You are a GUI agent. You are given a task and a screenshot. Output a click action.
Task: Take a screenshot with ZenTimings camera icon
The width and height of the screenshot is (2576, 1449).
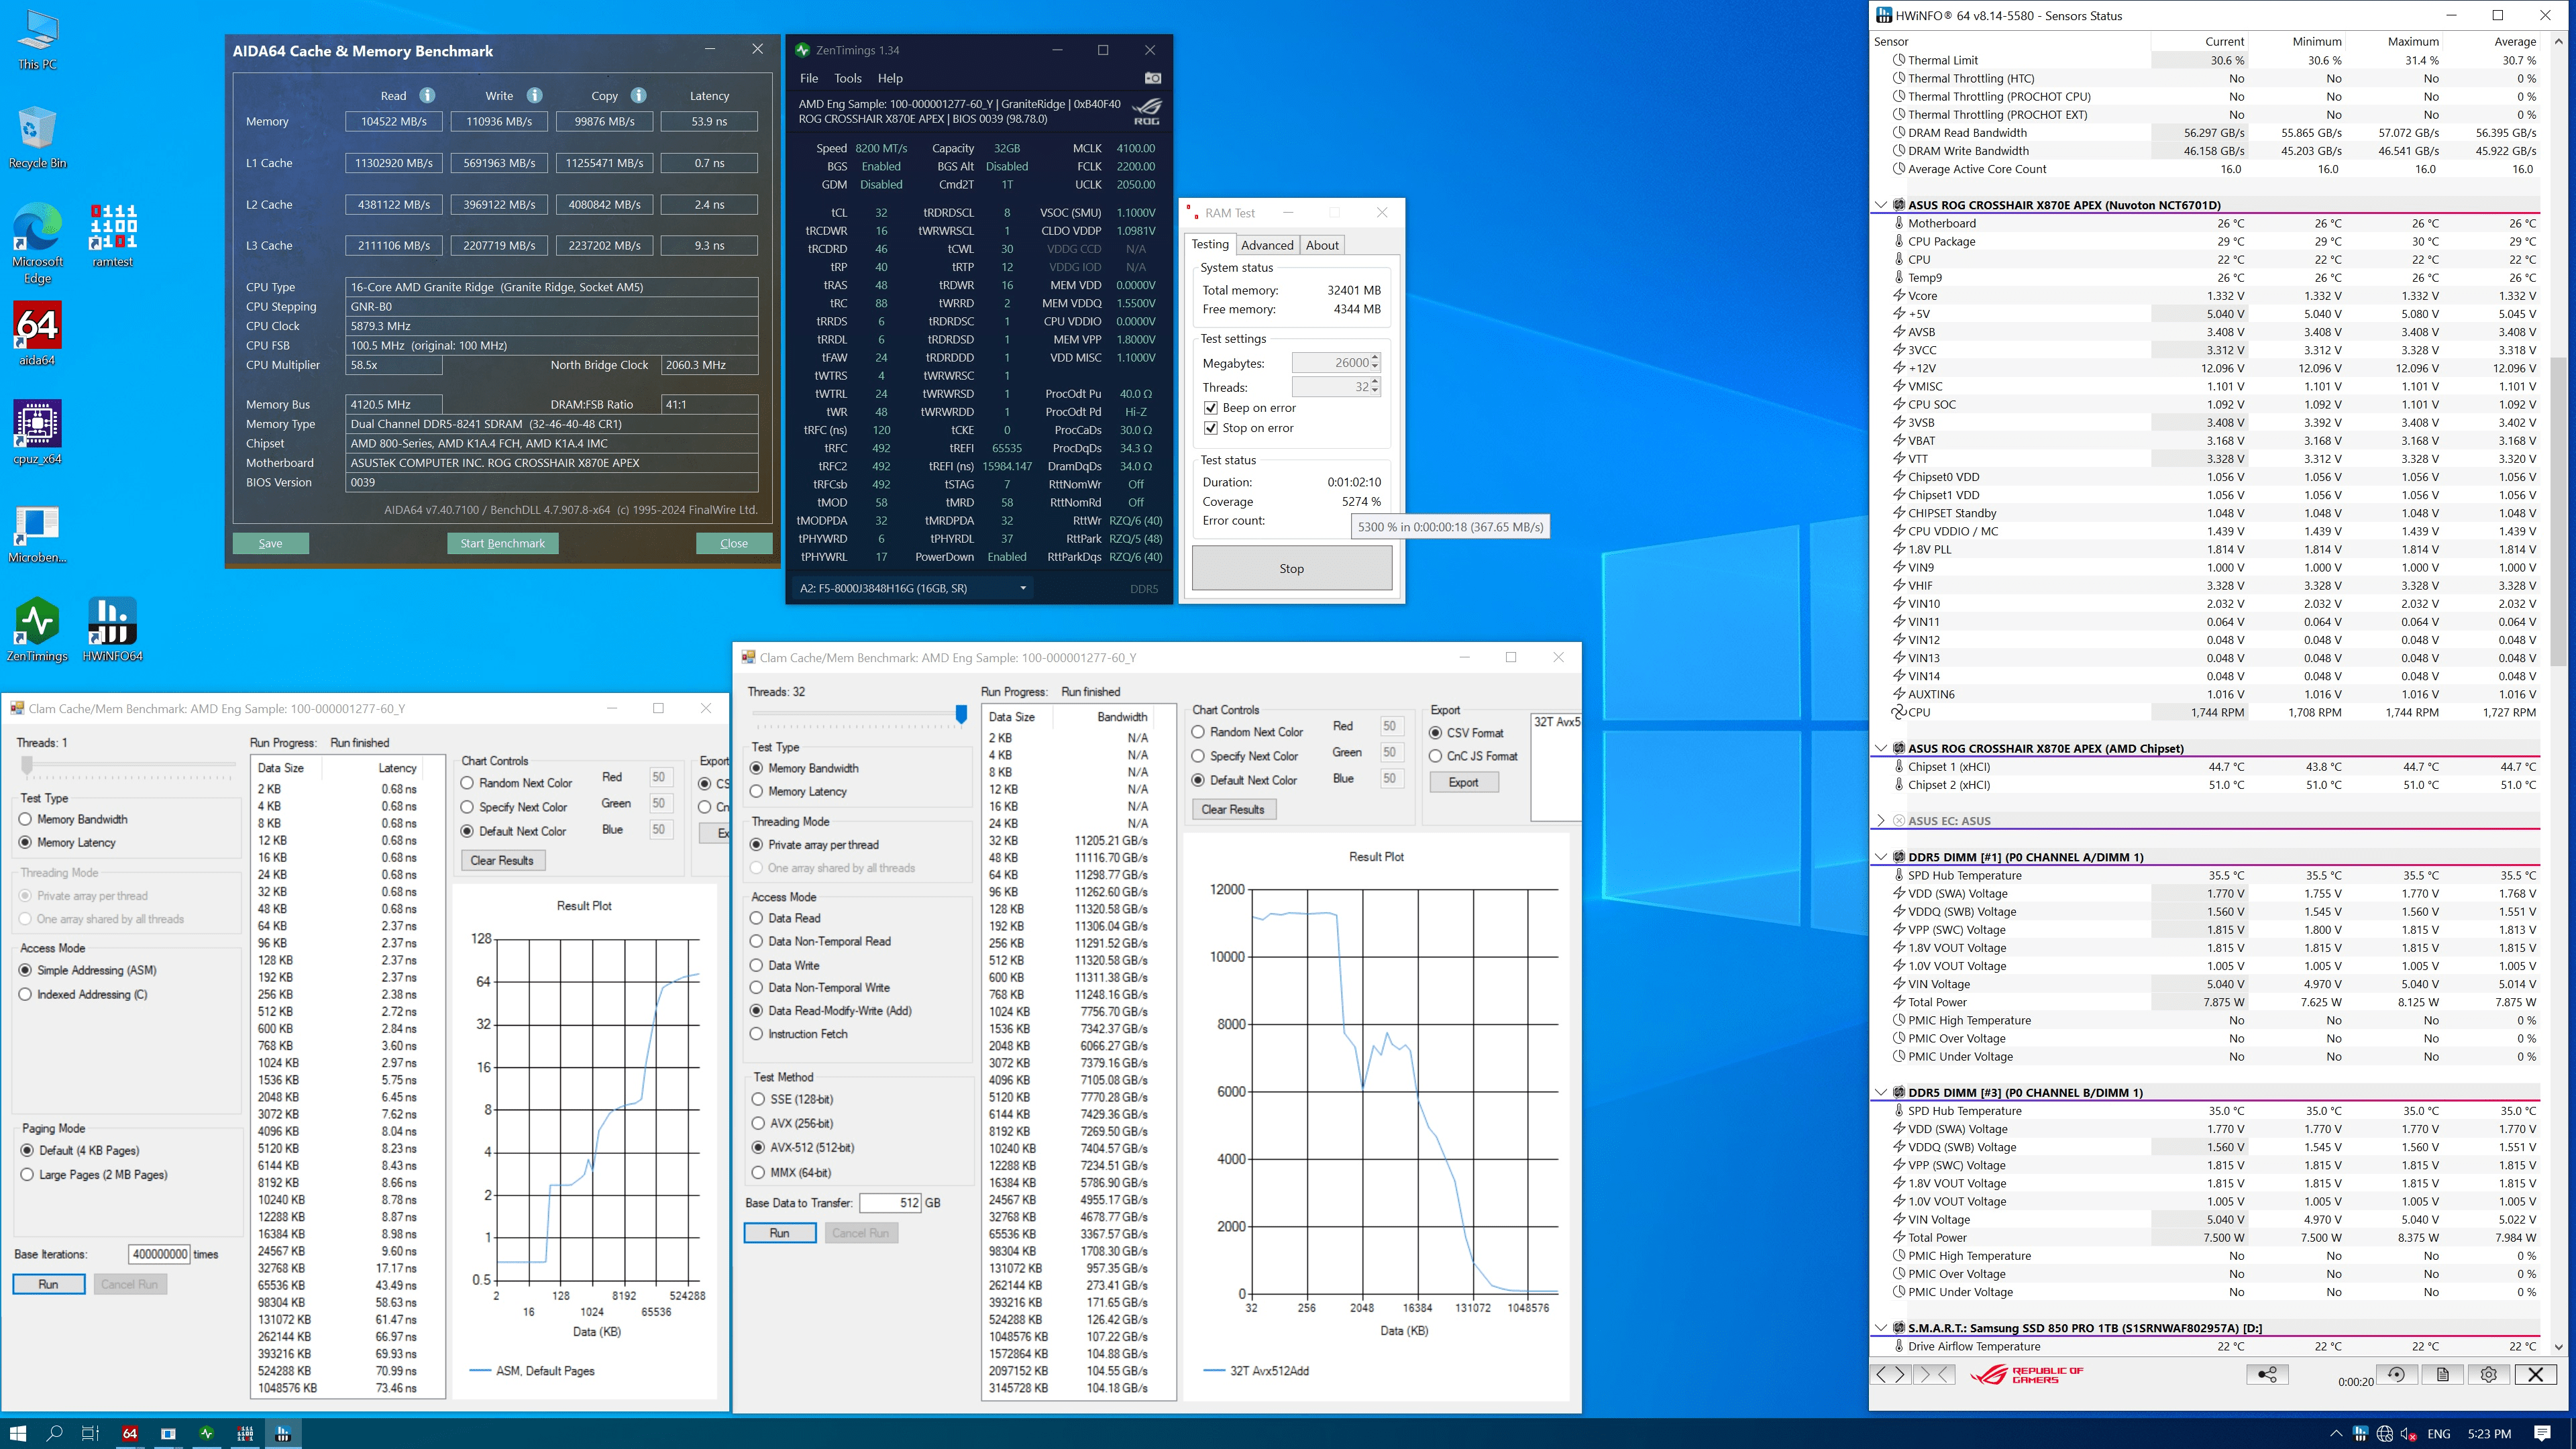(x=1153, y=78)
